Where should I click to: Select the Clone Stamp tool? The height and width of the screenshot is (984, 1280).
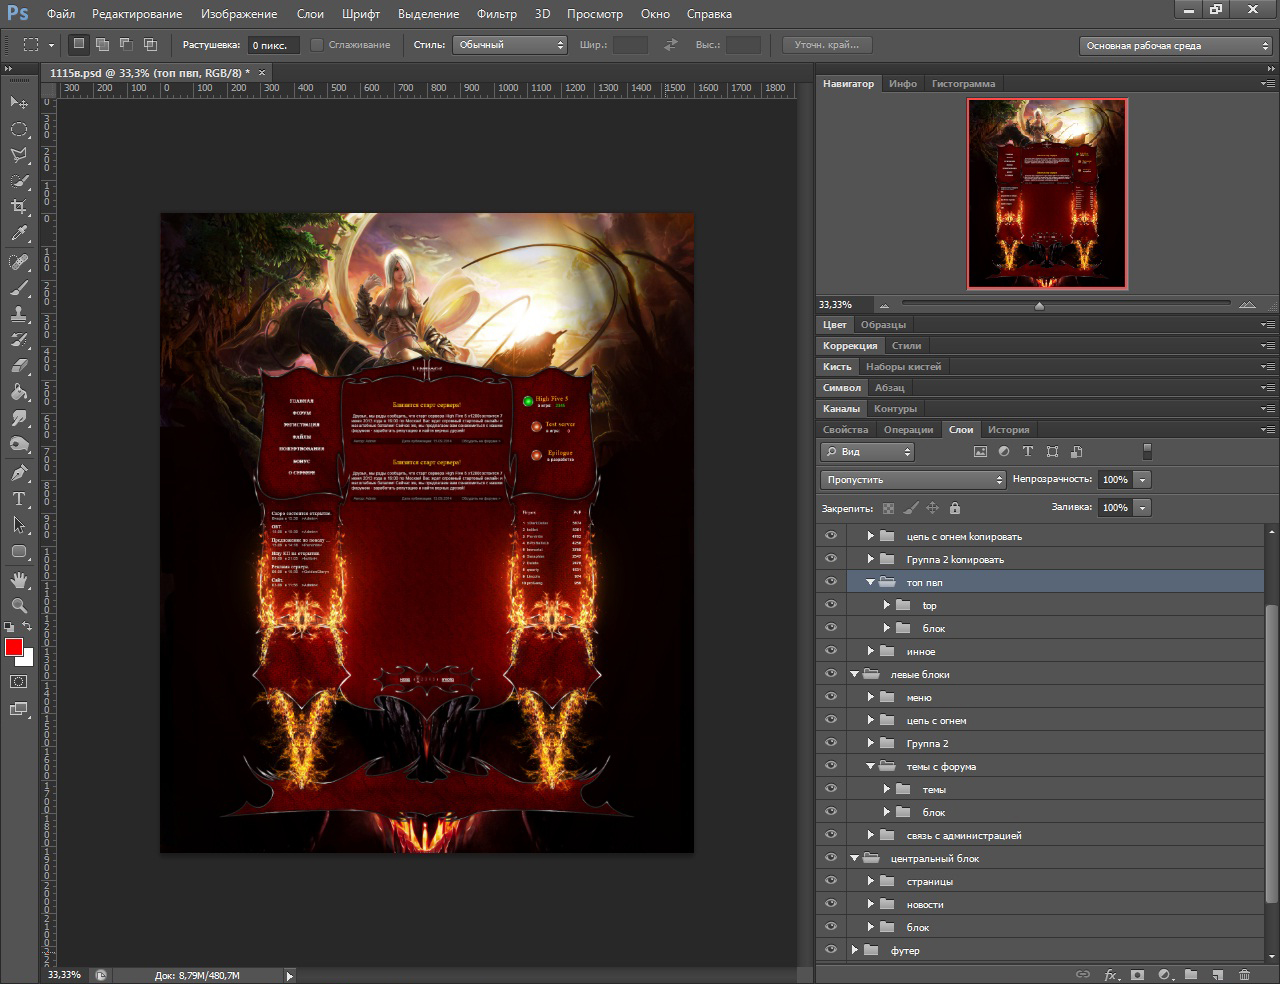click(x=19, y=314)
